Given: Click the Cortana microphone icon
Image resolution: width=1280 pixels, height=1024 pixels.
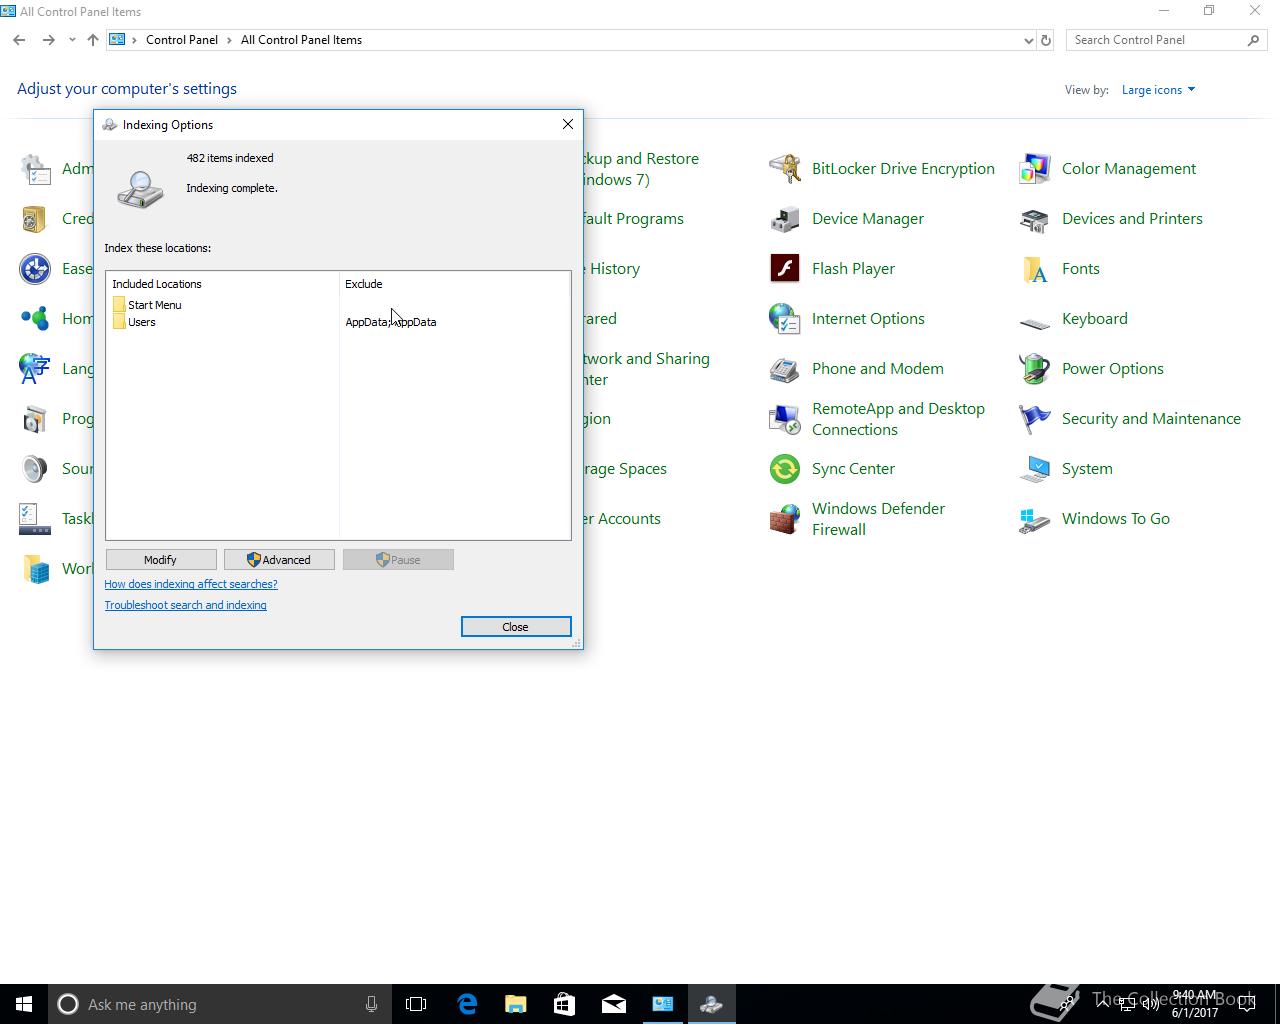Looking at the screenshot, I should click(371, 1004).
